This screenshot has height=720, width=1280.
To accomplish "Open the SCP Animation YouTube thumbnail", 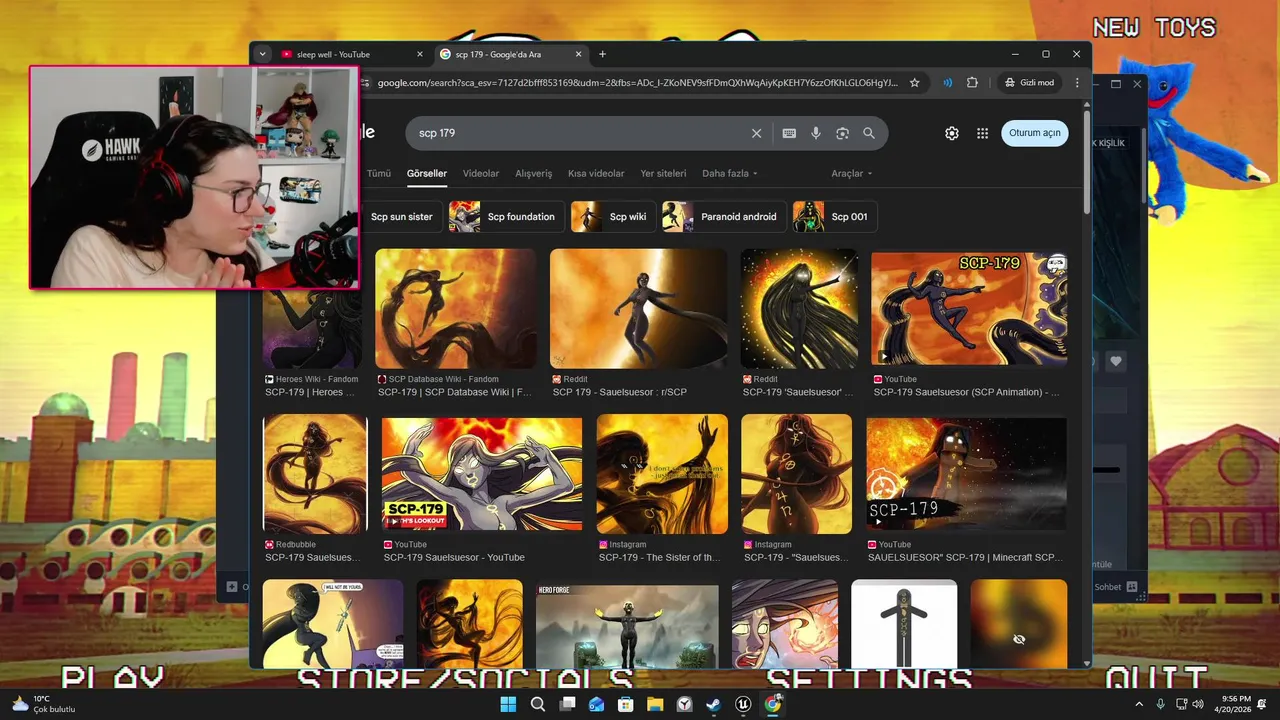I will coord(968,309).
